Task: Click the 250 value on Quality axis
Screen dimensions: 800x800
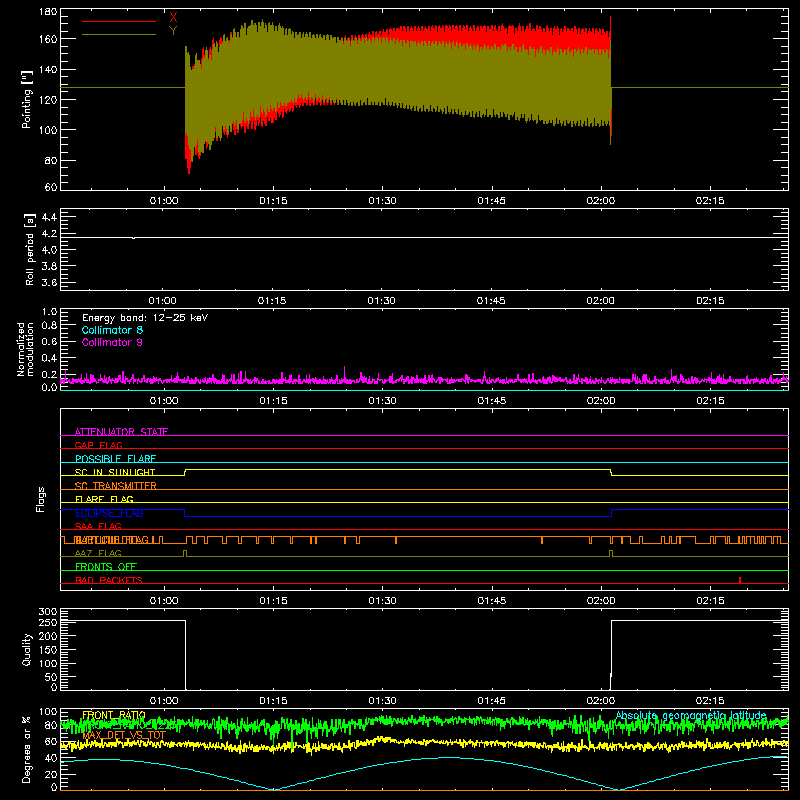Action: click(x=48, y=622)
